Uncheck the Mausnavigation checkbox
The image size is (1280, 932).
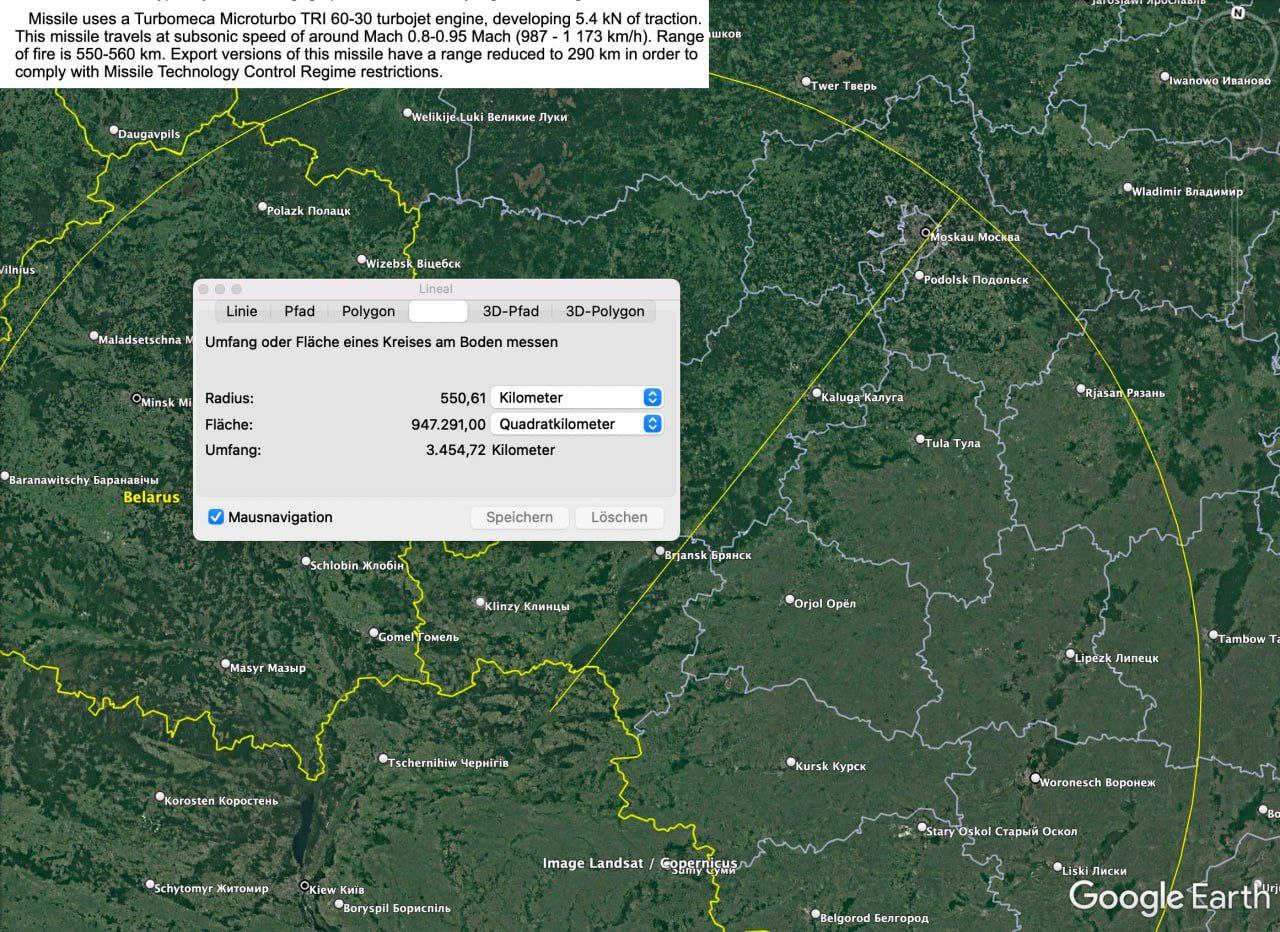216,517
